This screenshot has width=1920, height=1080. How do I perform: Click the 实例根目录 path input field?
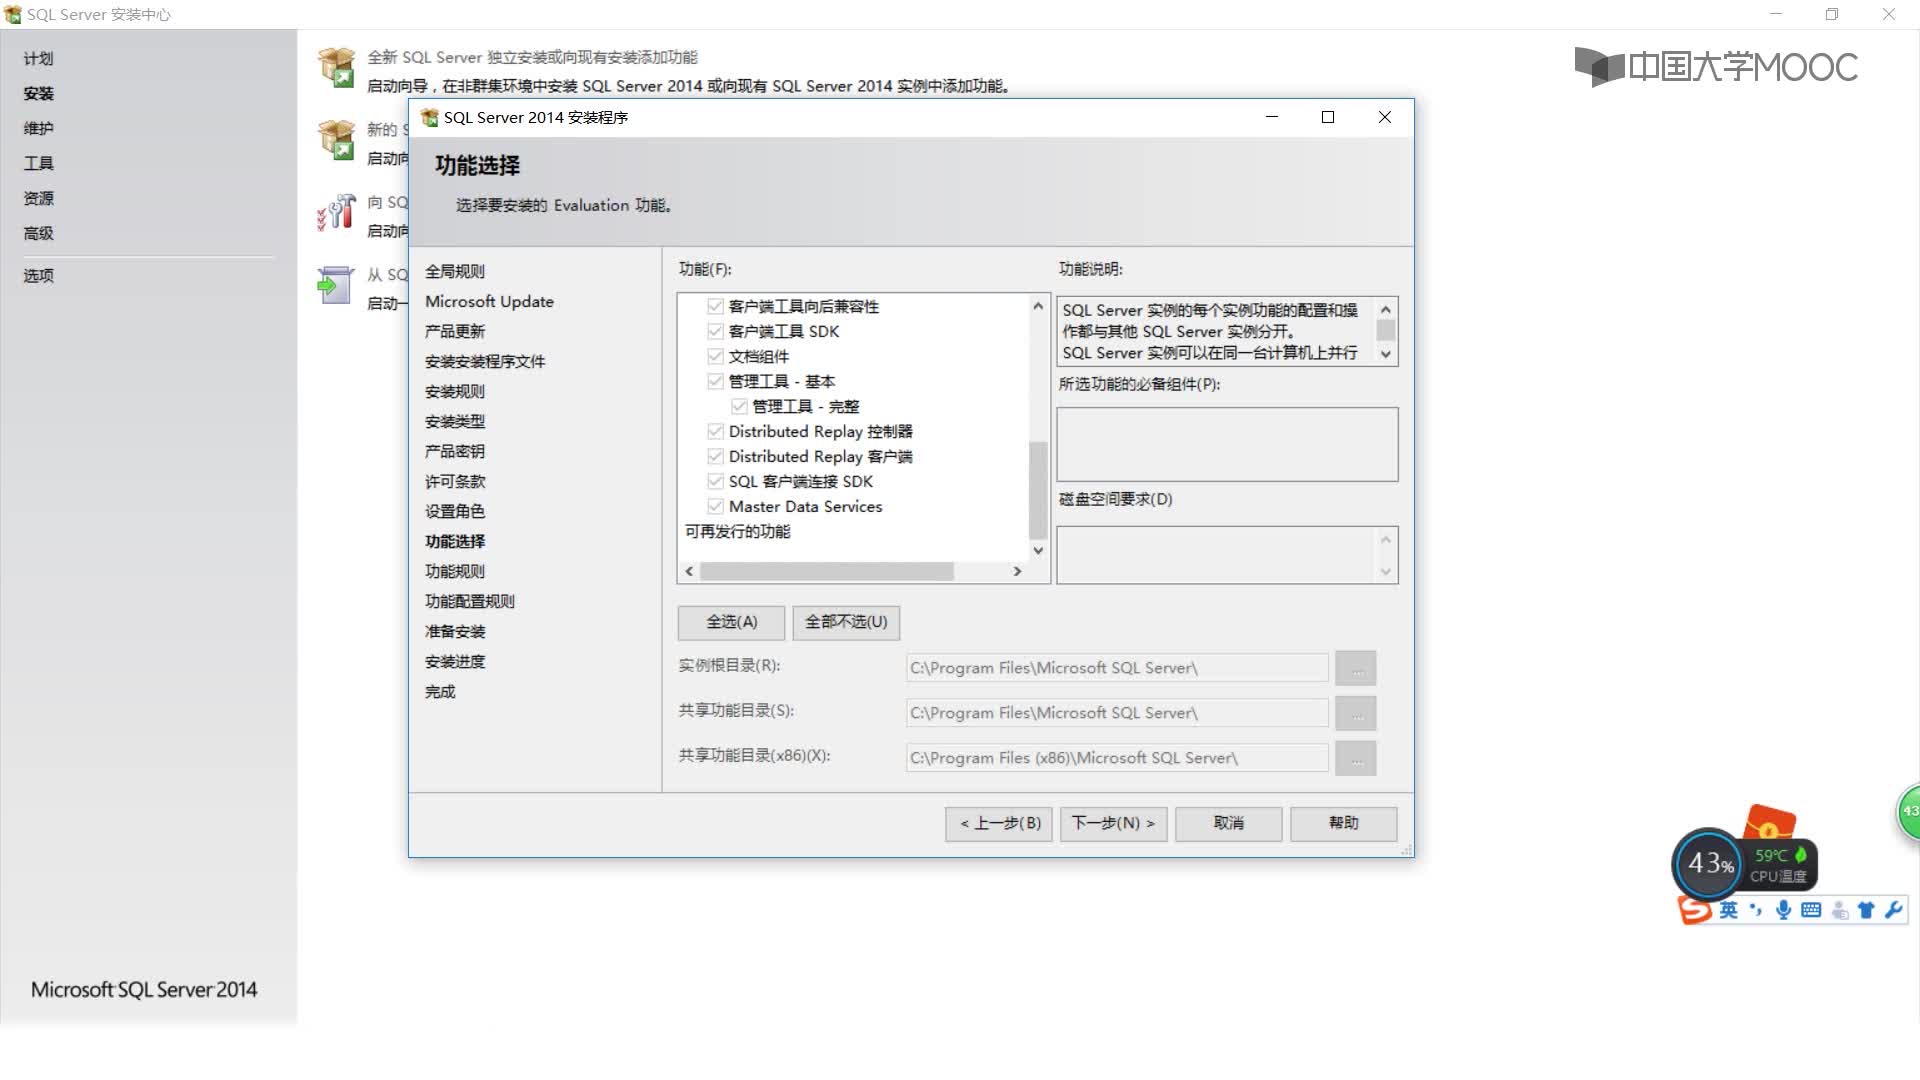1117,668
